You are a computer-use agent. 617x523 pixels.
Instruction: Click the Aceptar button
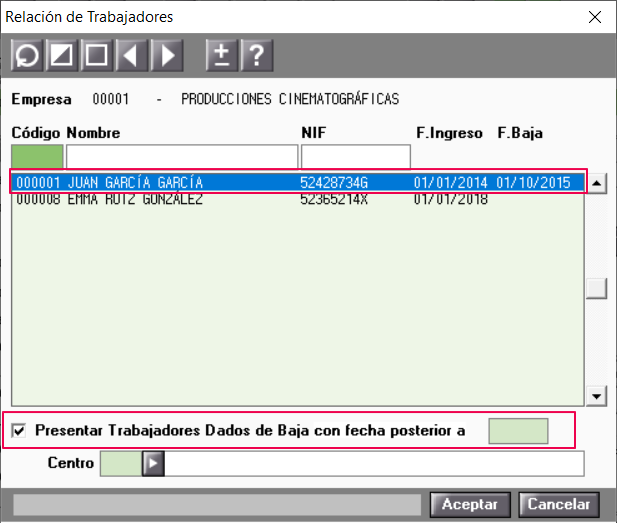pyautogui.click(x=470, y=504)
